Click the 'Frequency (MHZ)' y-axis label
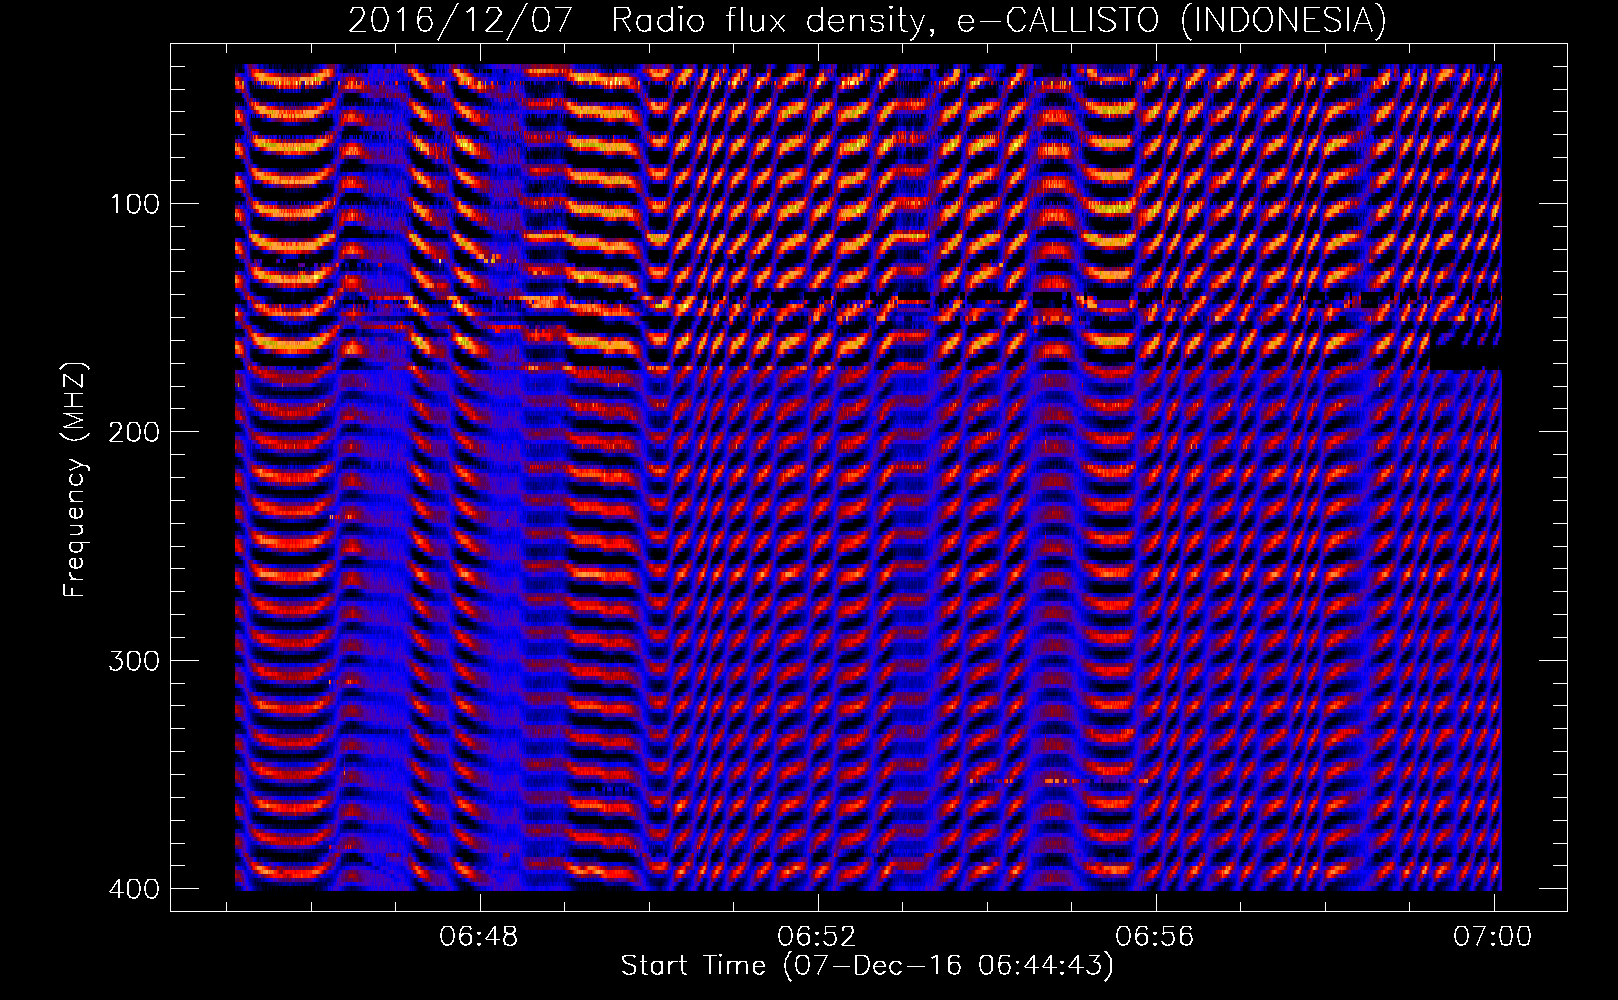Viewport: 1618px width, 1000px height. pos(76,480)
